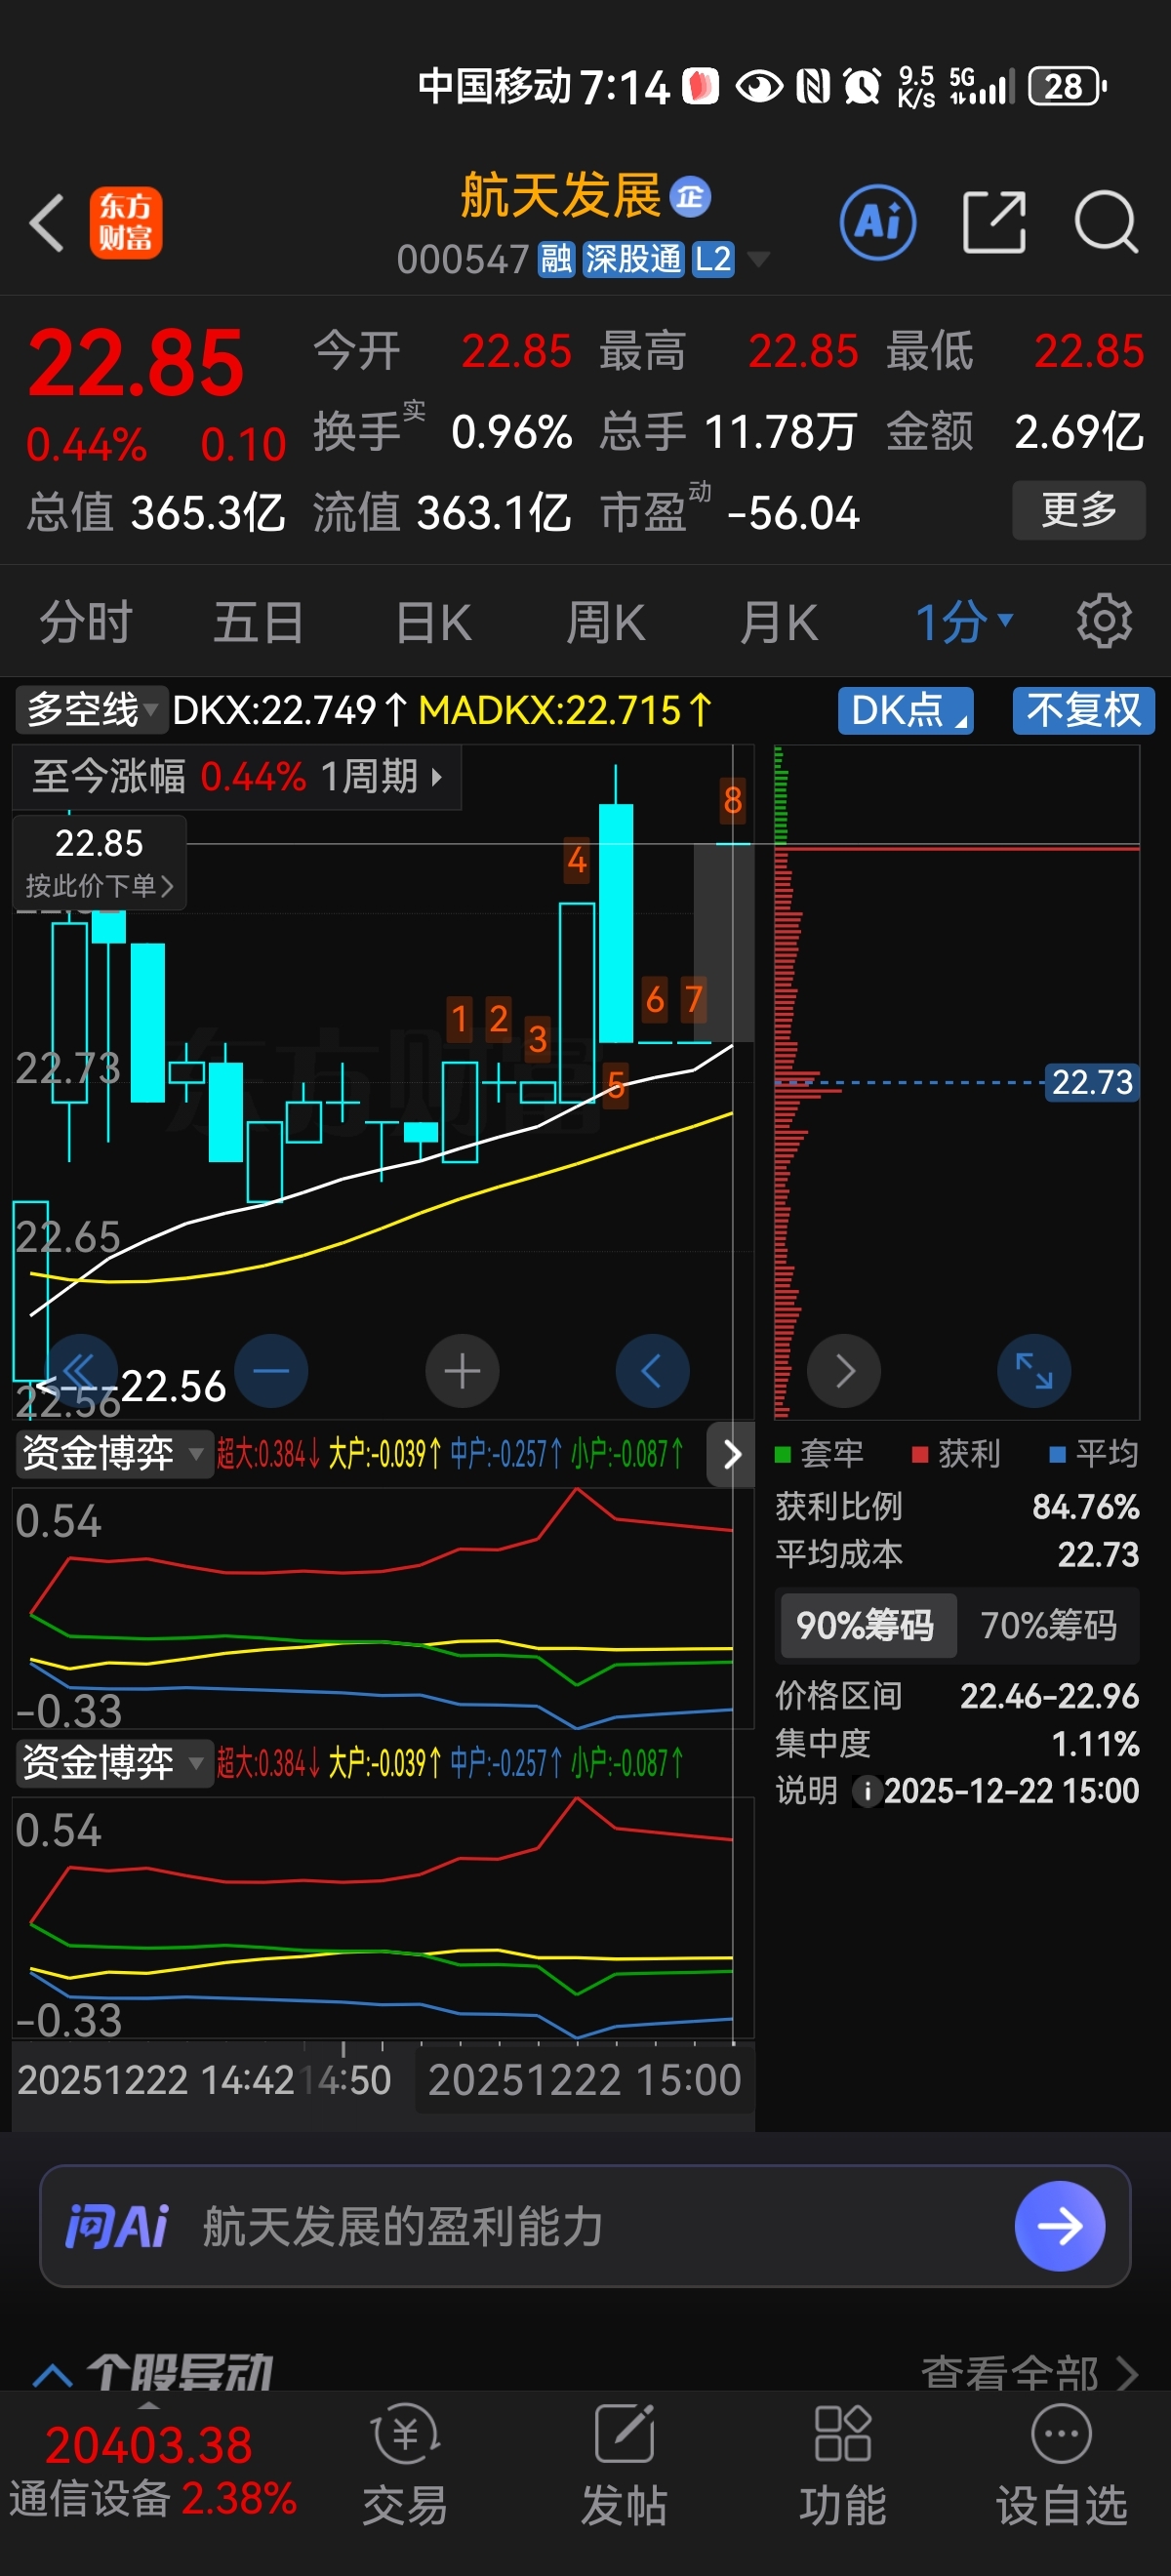Switch to 周K tab
This screenshot has width=1171, height=2576.
point(606,622)
